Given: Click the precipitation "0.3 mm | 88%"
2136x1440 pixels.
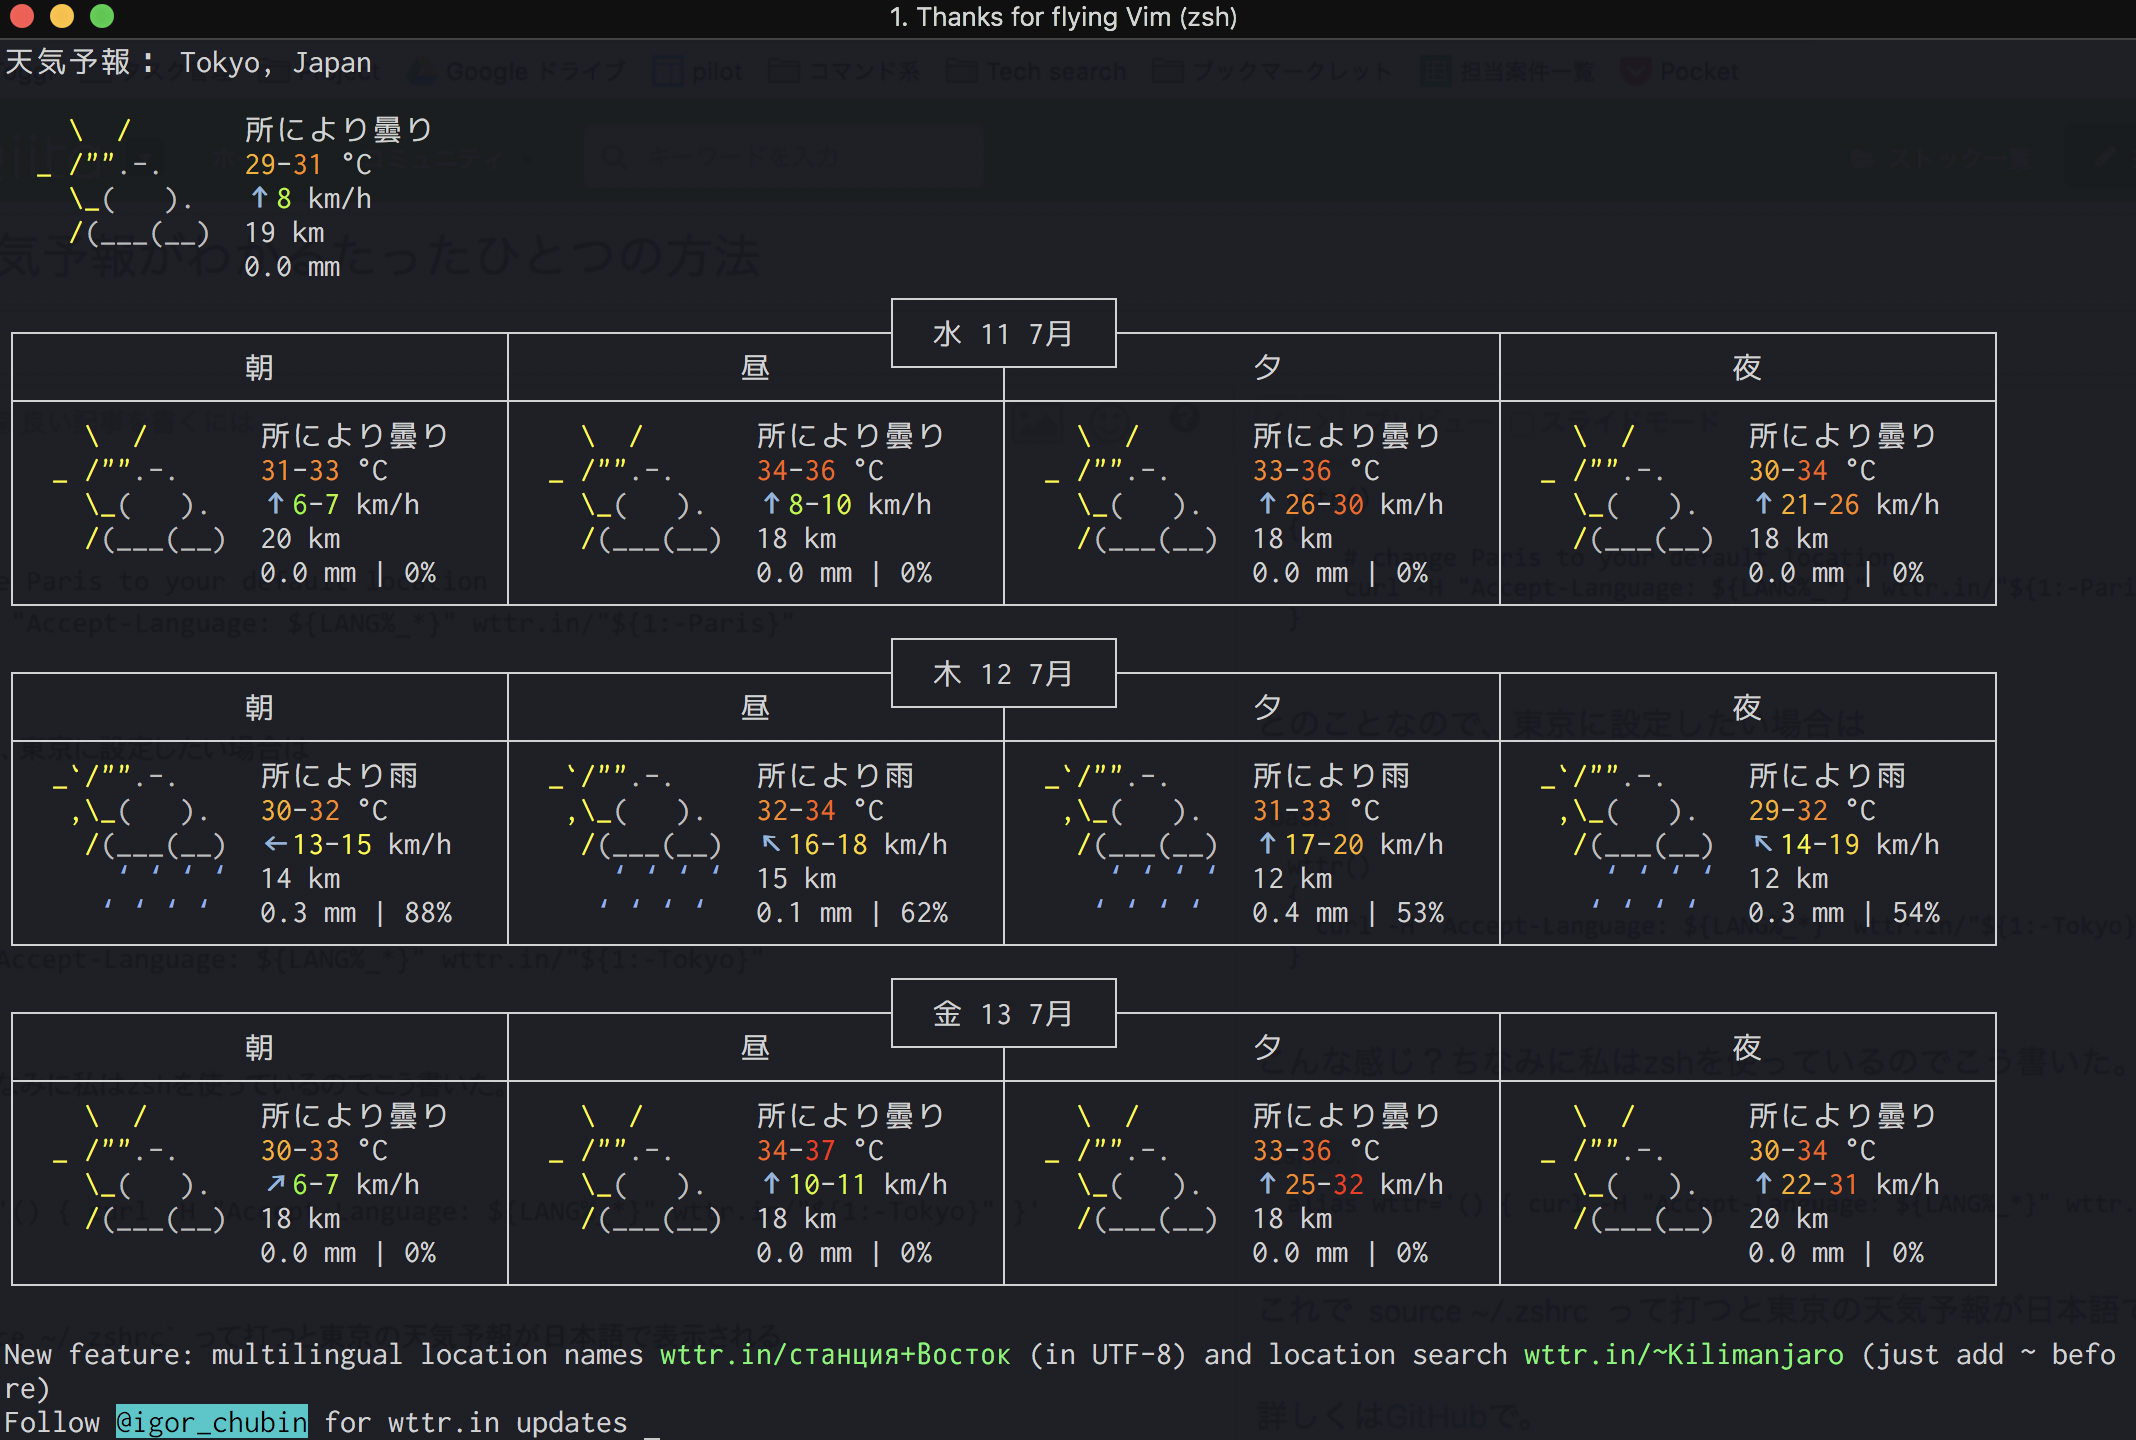Looking at the screenshot, I should click(x=357, y=913).
